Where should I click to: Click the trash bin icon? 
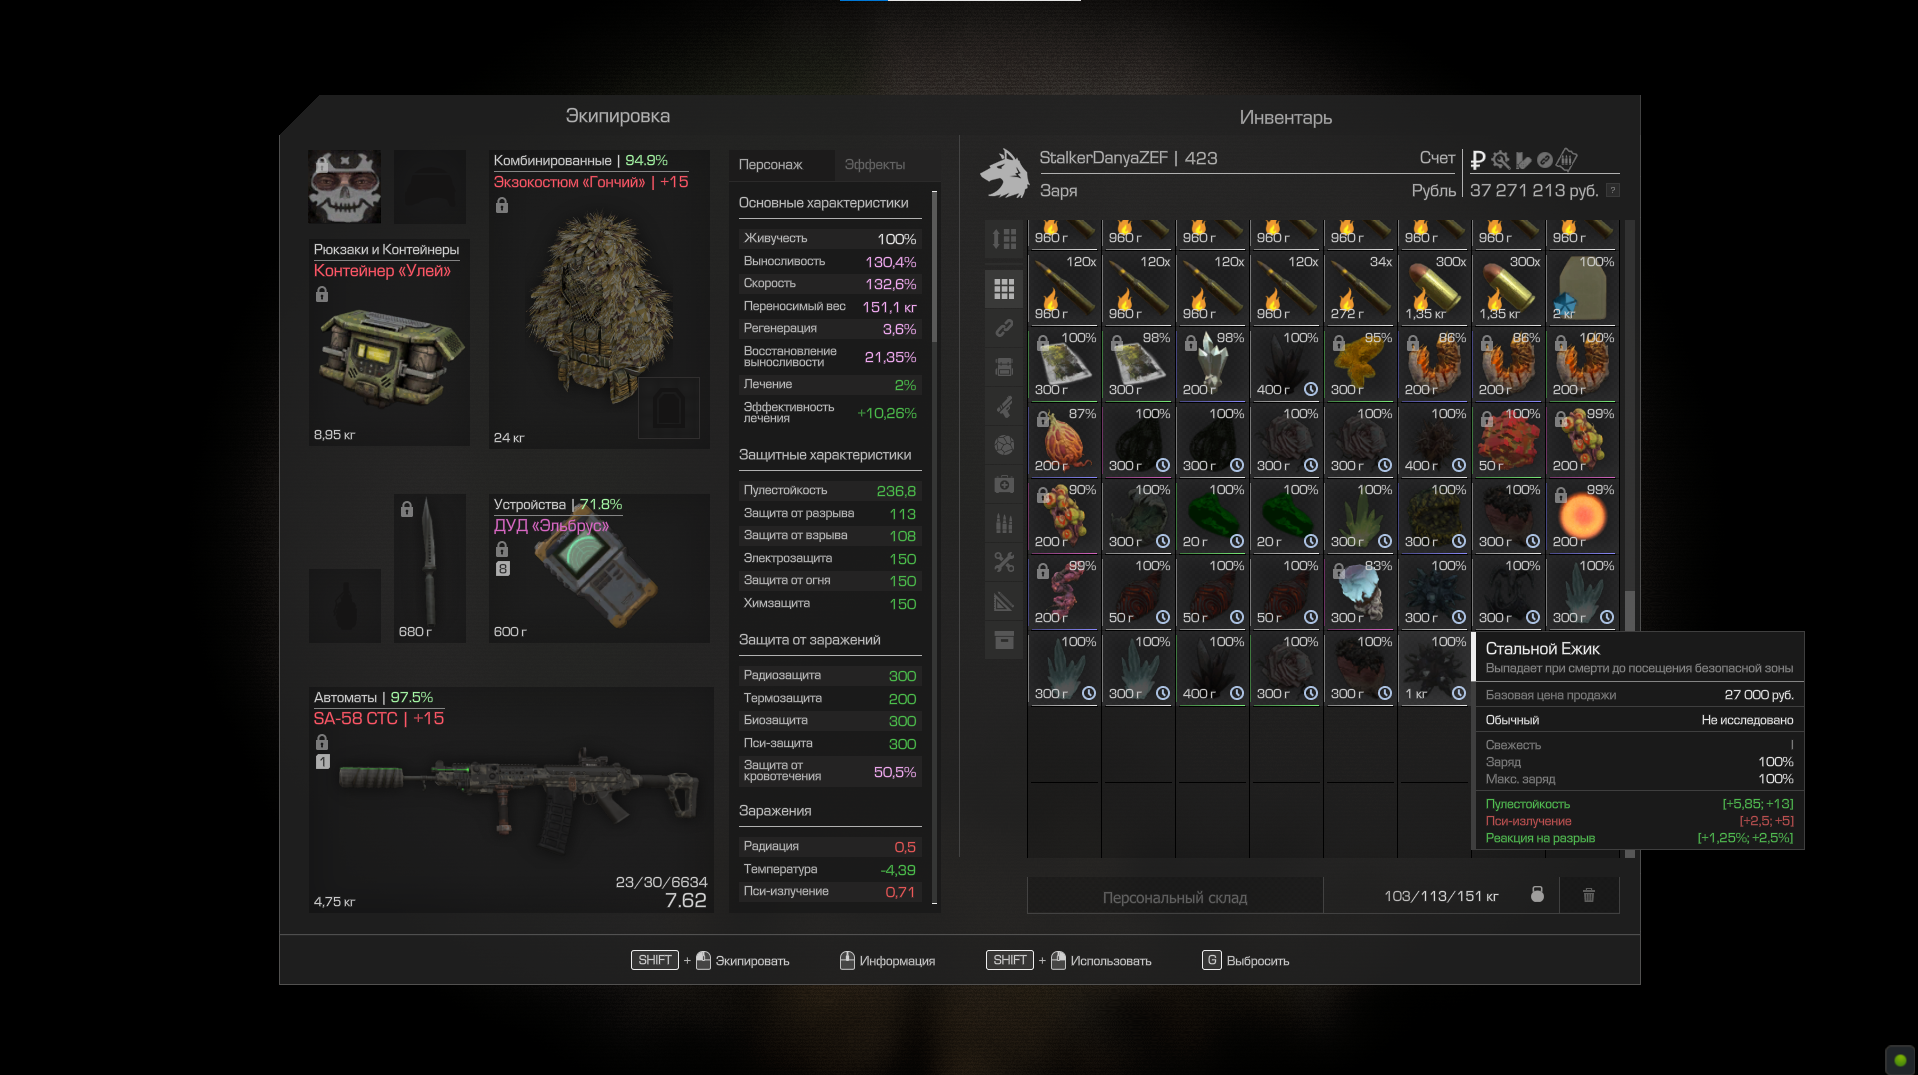coord(1588,895)
